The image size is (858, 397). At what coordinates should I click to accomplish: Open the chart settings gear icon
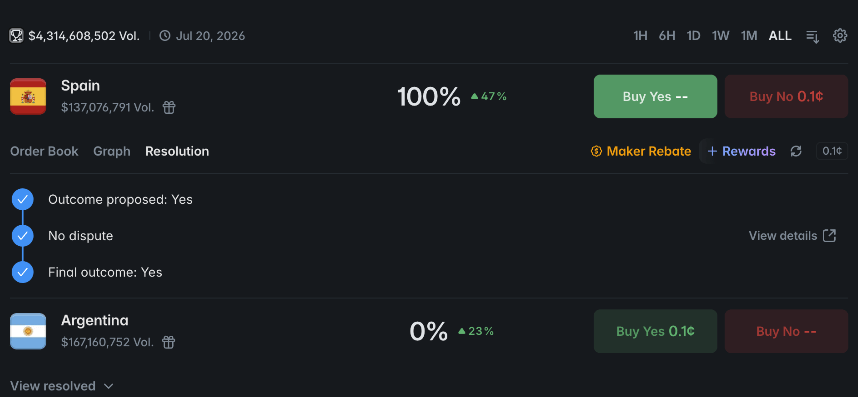click(839, 36)
